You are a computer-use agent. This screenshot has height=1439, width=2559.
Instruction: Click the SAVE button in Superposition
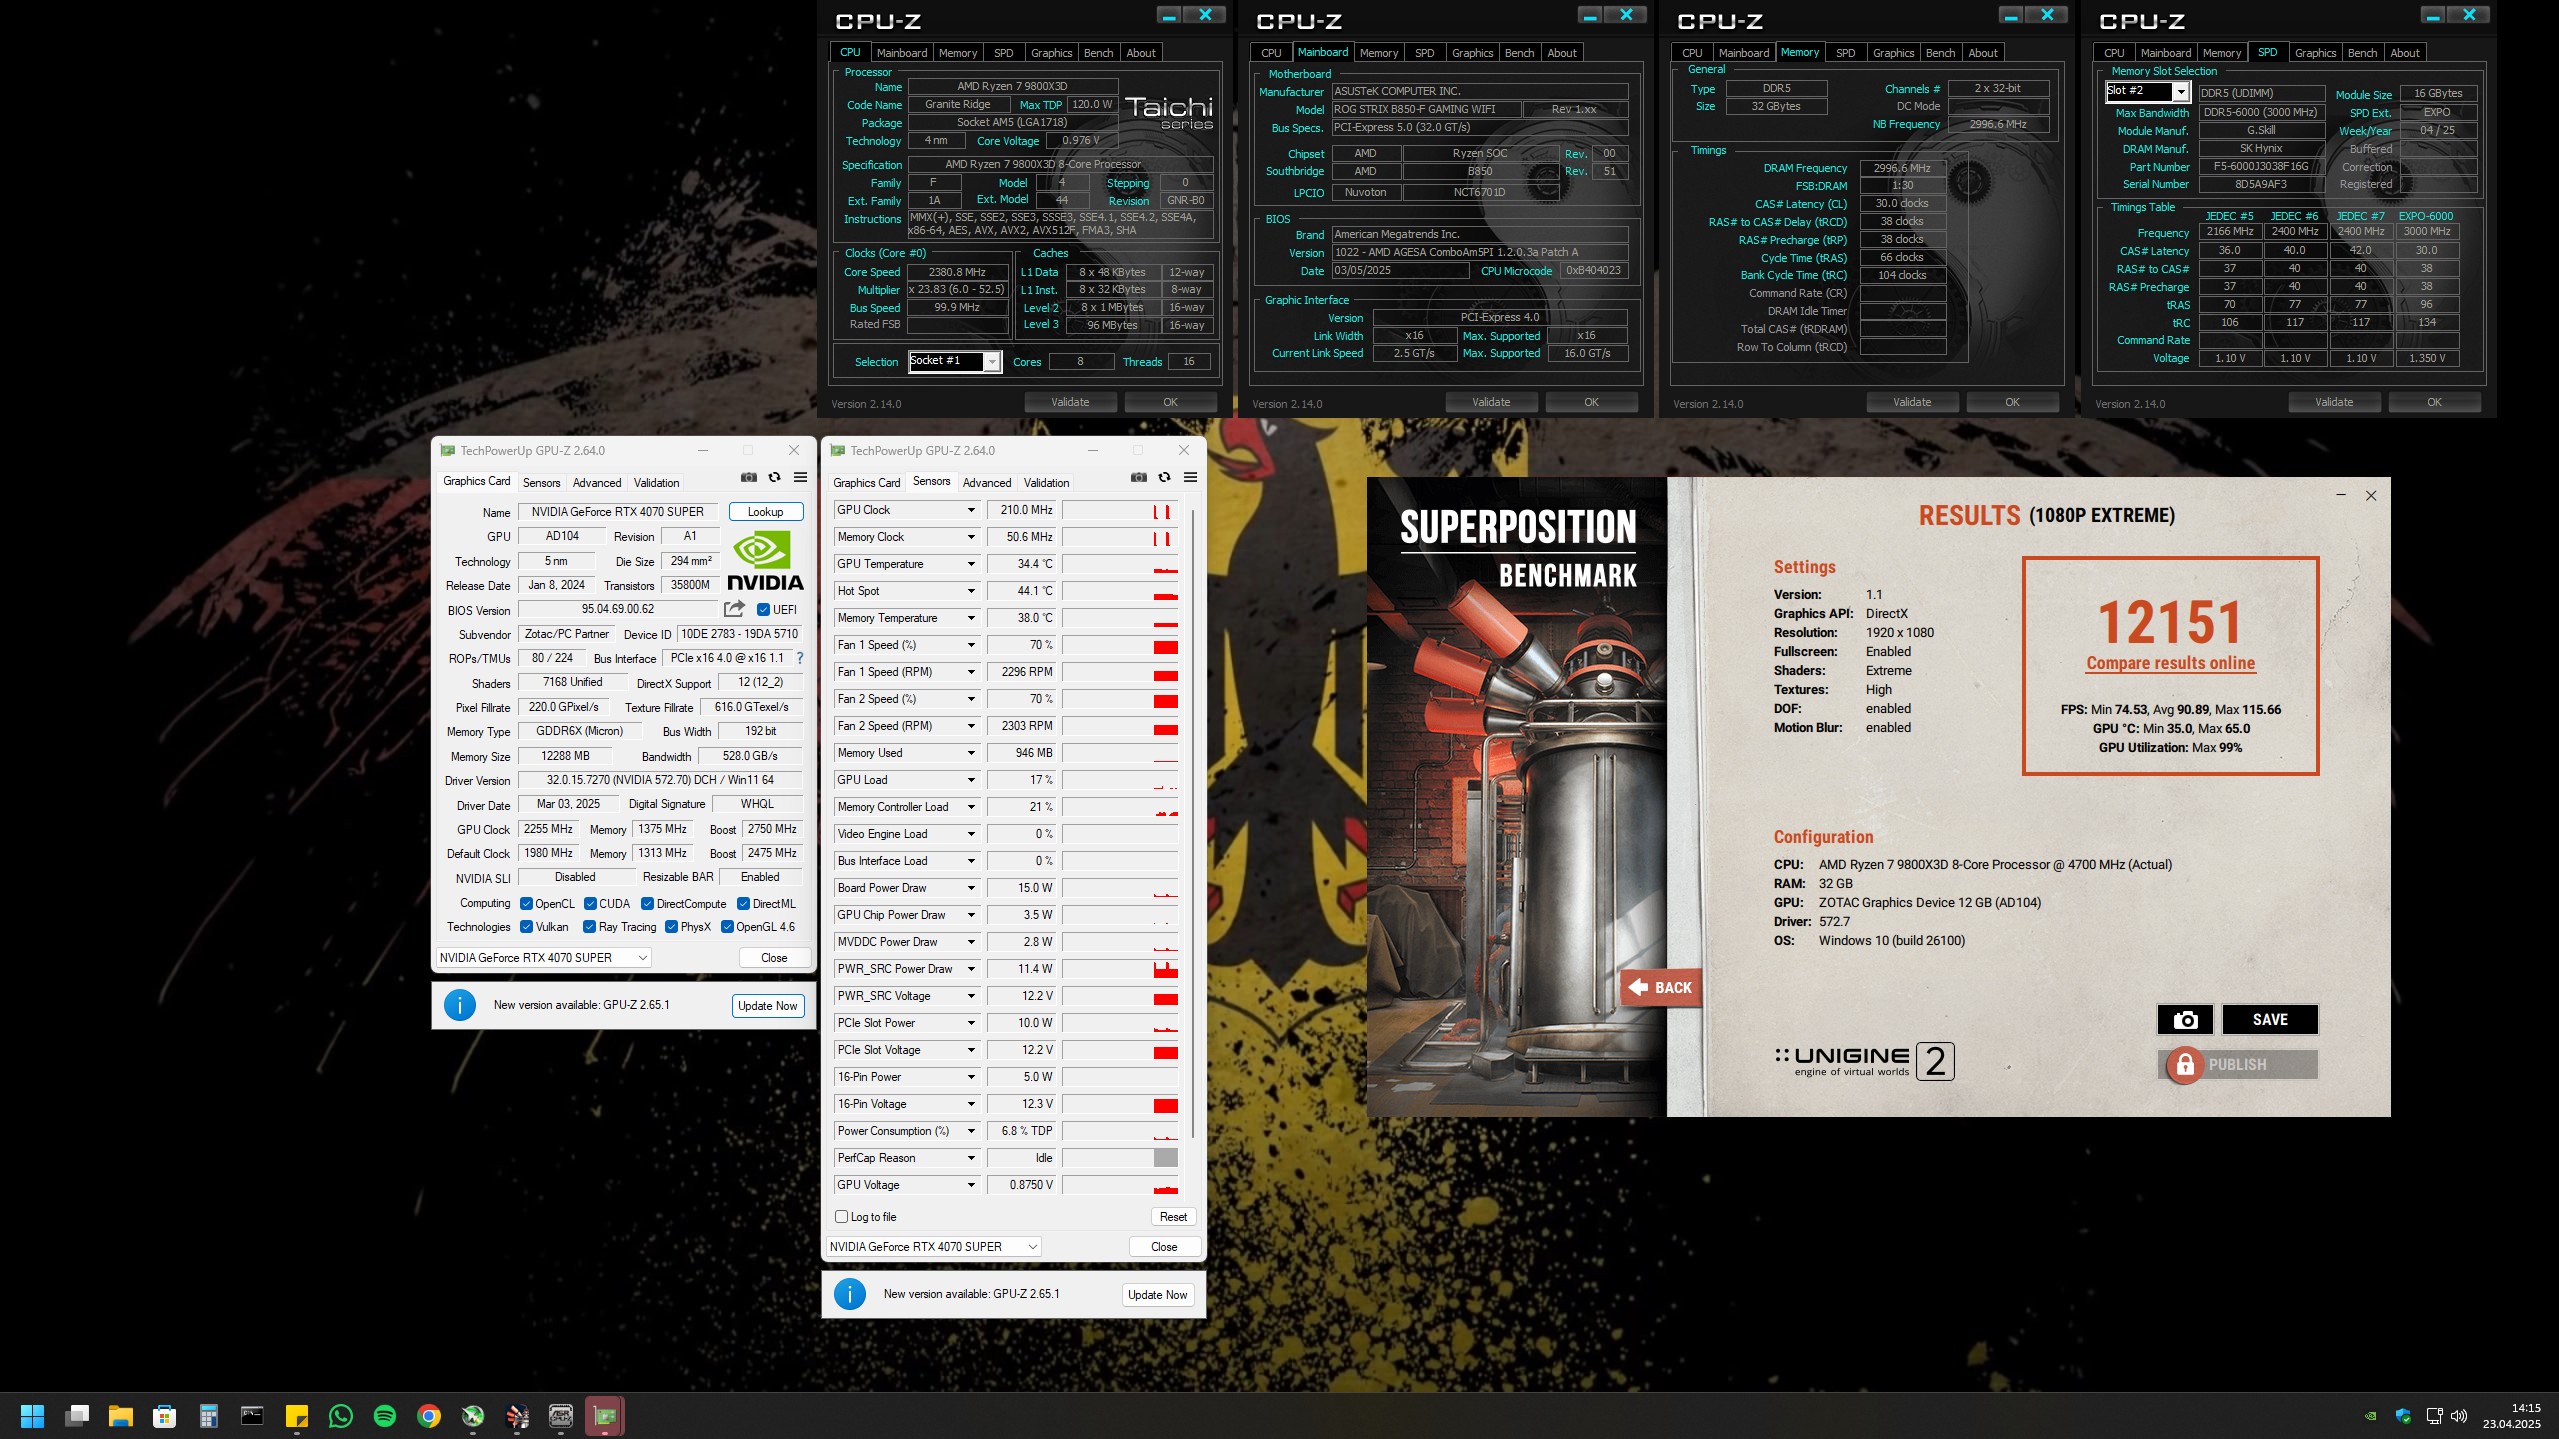coord(2270,1020)
